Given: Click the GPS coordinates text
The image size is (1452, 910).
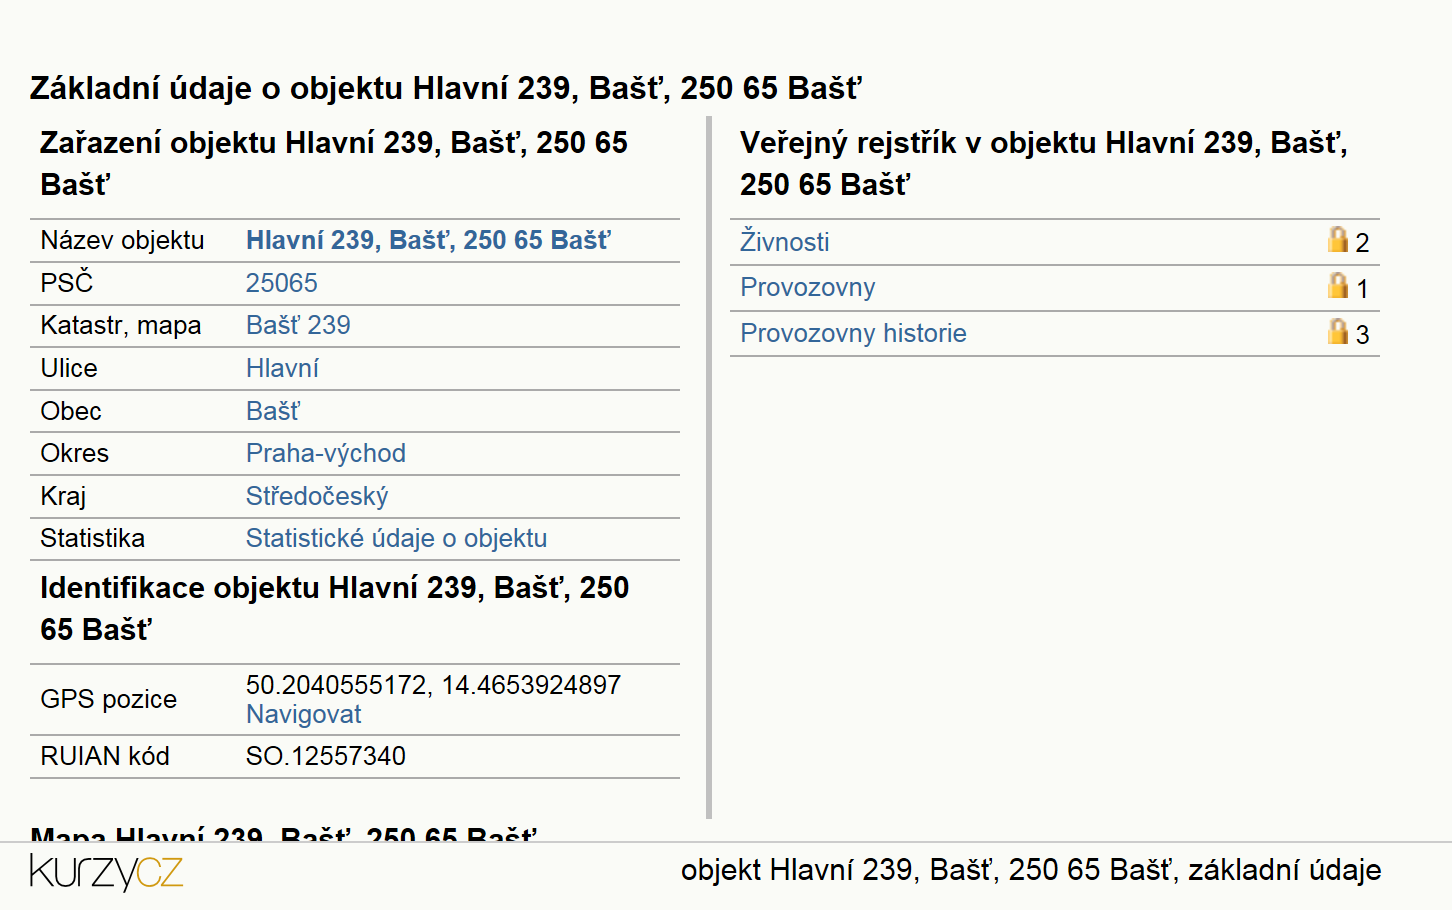Looking at the screenshot, I should point(433,685).
